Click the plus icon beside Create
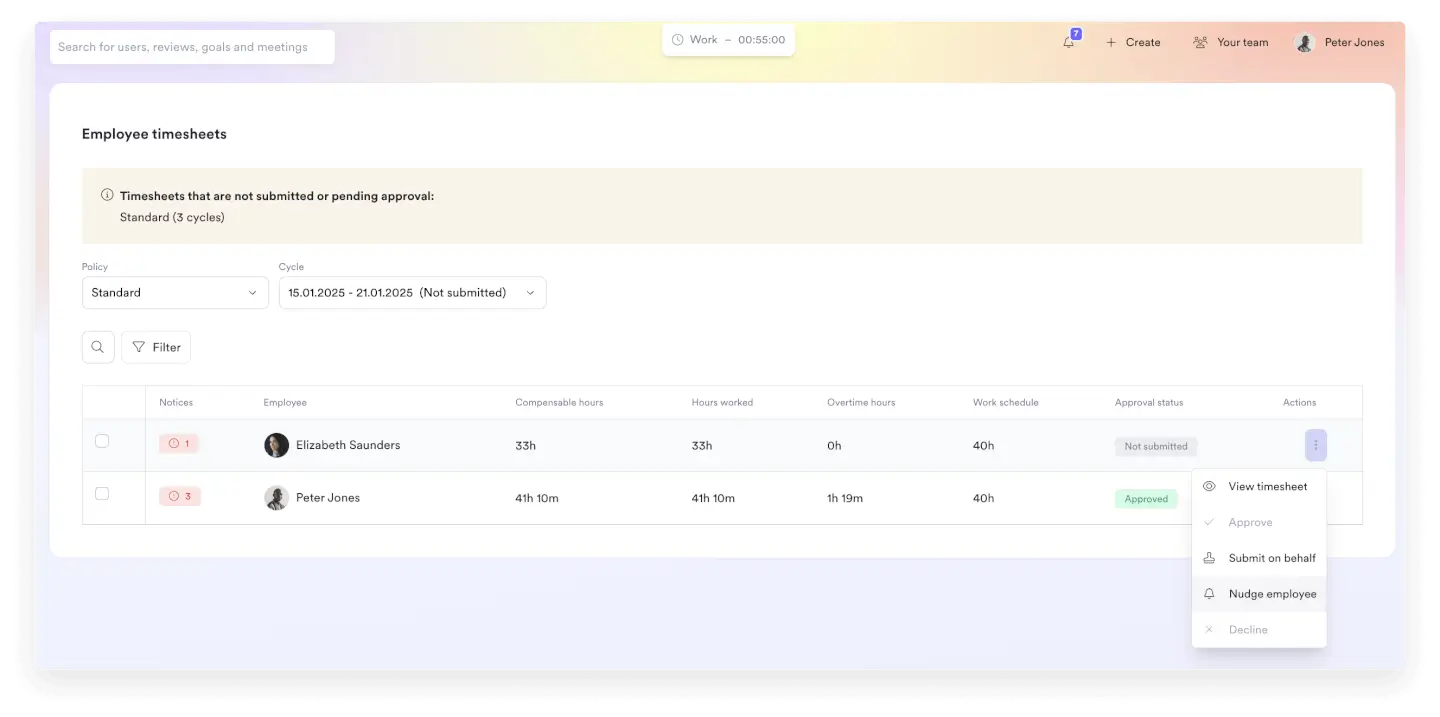 (1111, 42)
